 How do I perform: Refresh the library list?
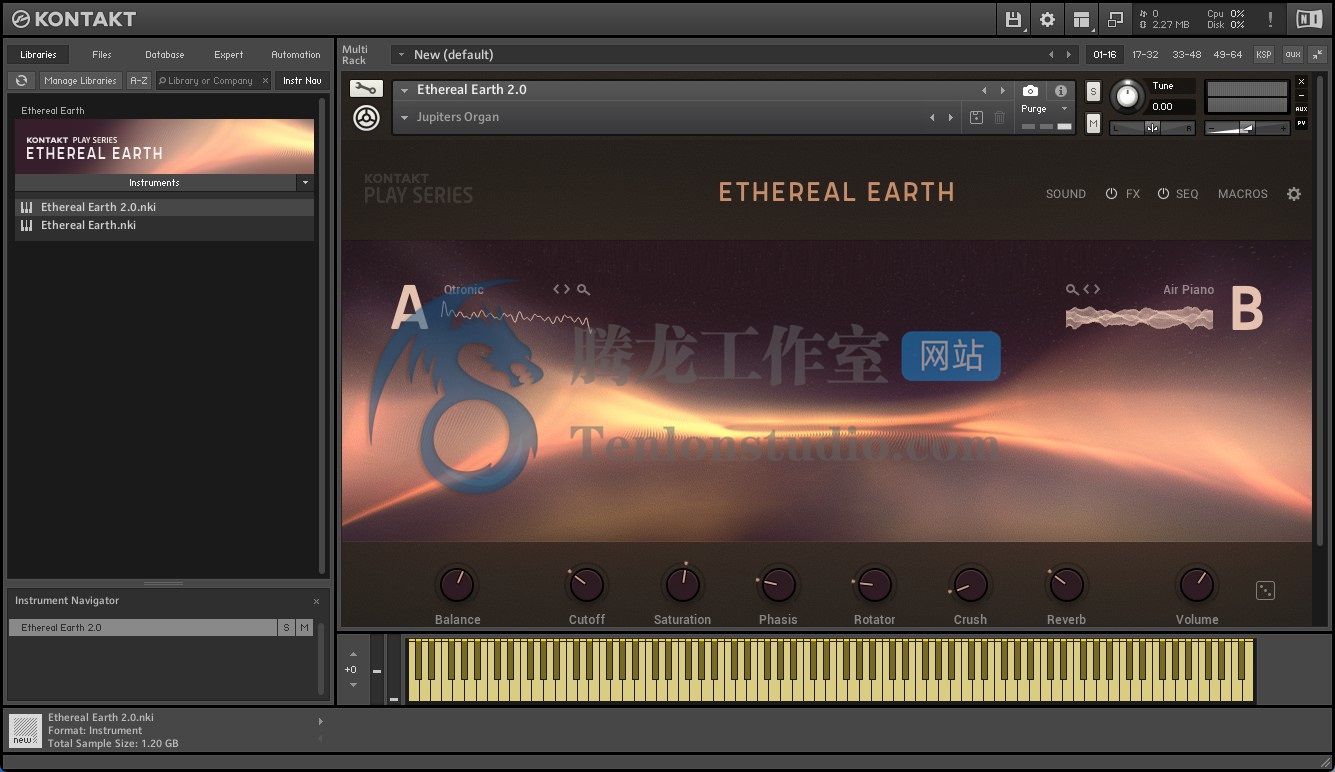pyautogui.click(x=21, y=81)
